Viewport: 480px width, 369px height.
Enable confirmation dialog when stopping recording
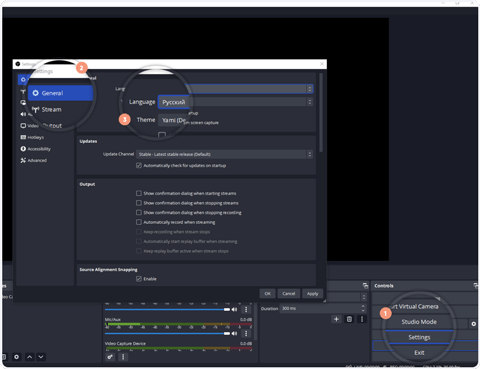pos(139,212)
